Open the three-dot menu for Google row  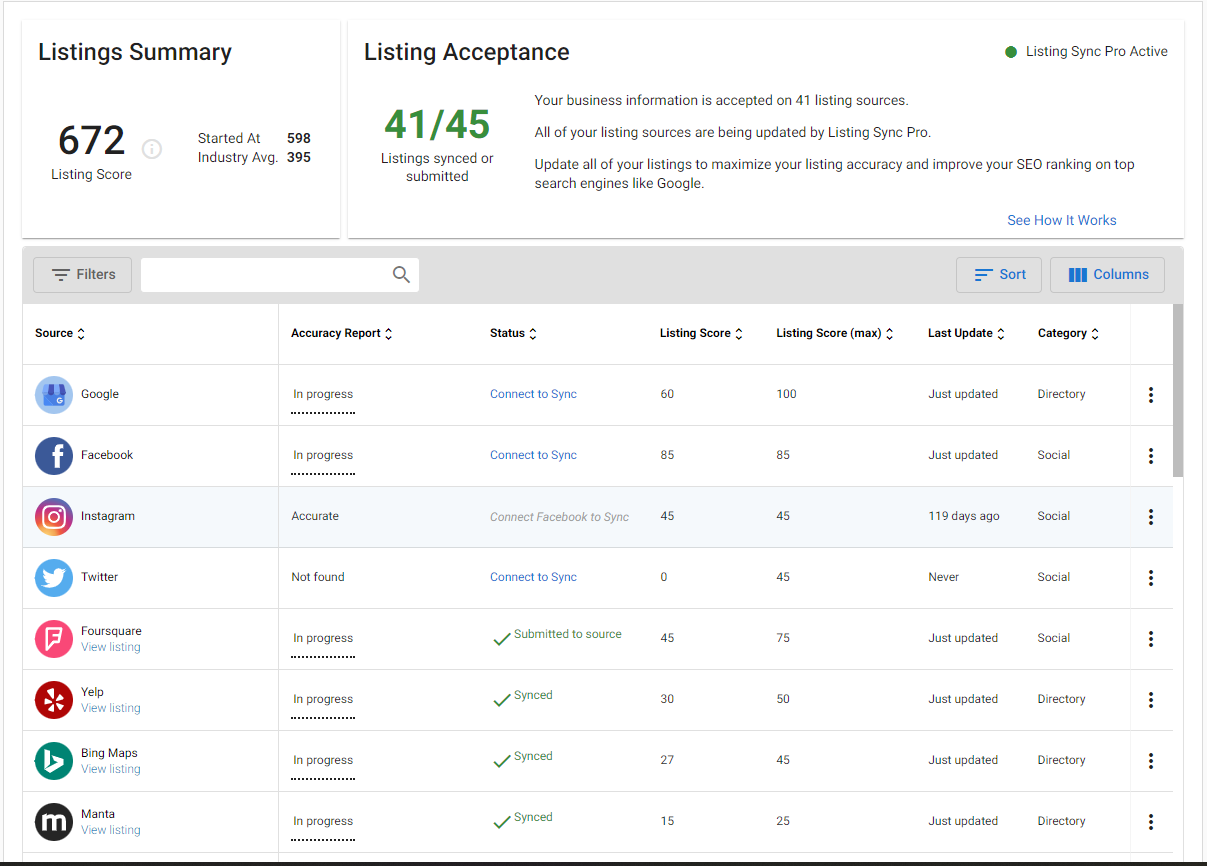(x=1150, y=395)
